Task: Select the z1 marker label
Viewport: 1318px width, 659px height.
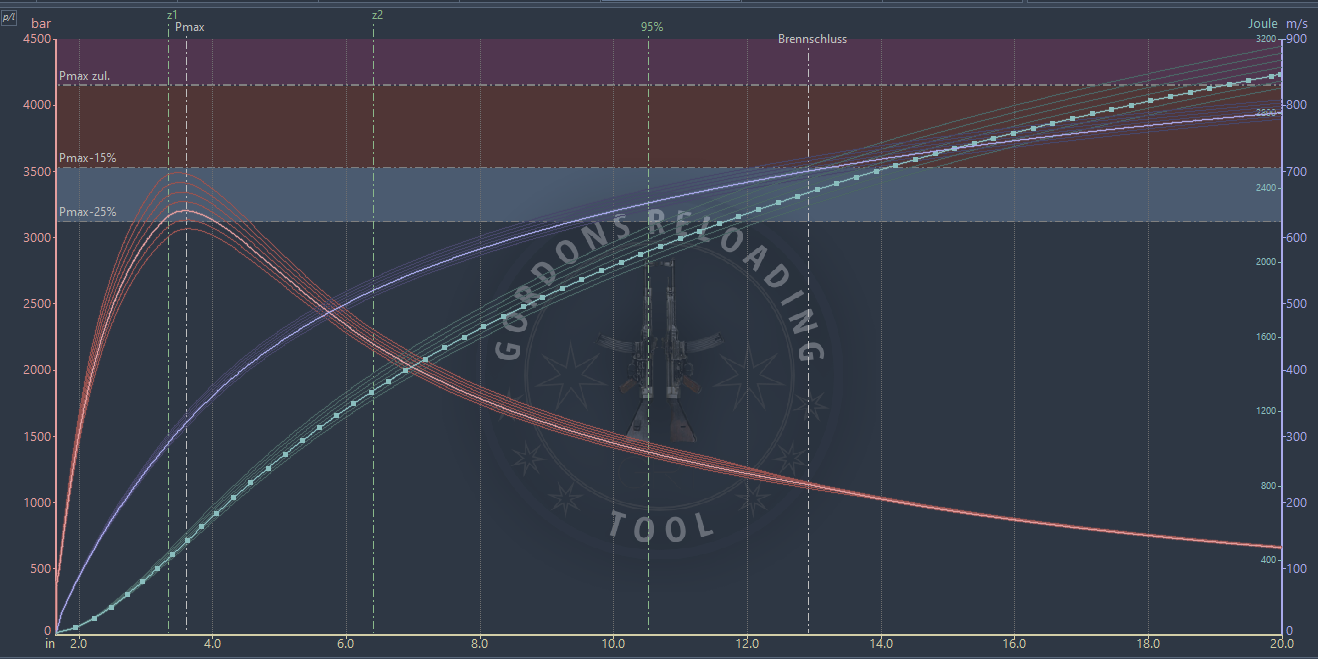Action: pos(172,15)
